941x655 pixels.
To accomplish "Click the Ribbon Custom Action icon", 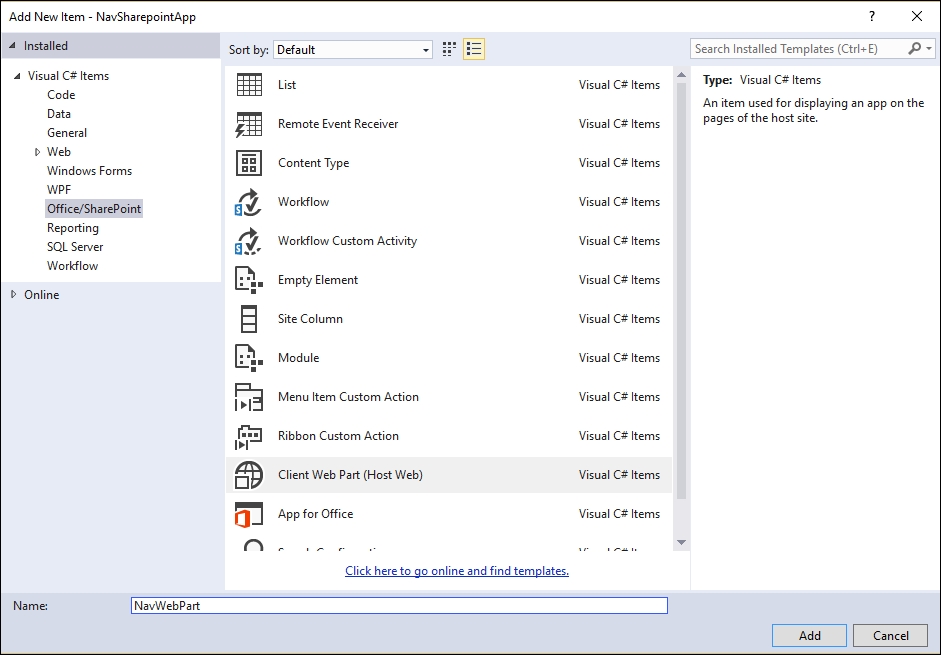I will pyautogui.click(x=249, y=436).
